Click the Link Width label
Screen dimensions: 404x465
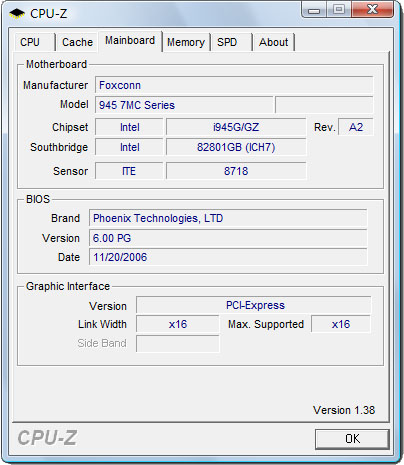pos(102,324)
